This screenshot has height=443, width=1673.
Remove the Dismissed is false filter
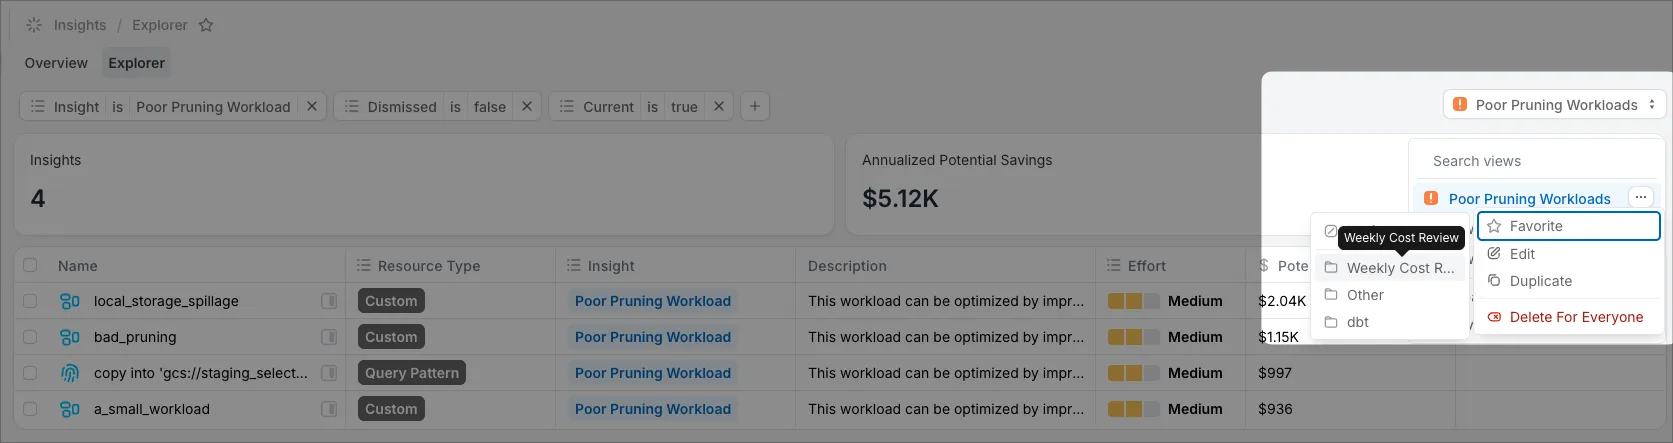[x=527, y=106]
